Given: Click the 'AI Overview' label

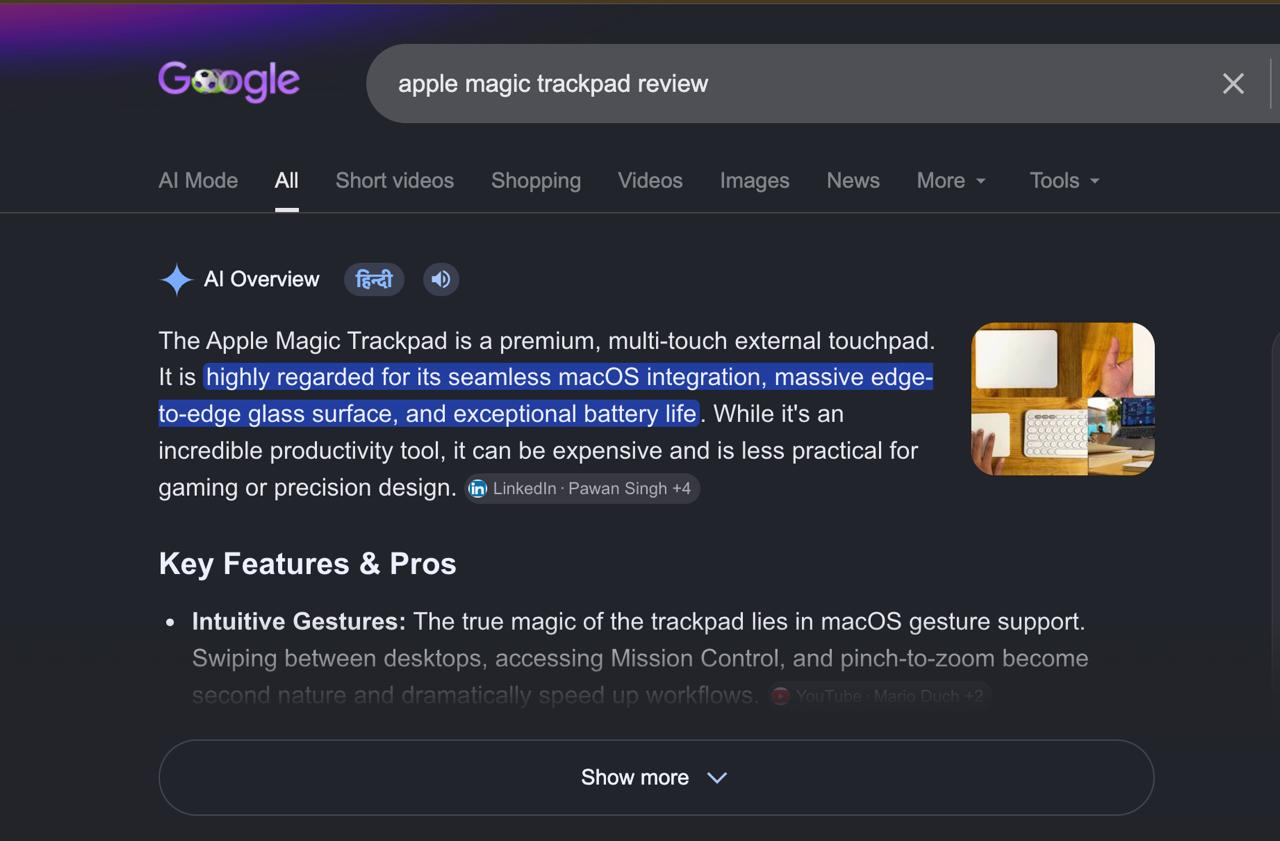Looking at the screenshot, I should pyautogui.click(x=262, y=280).
